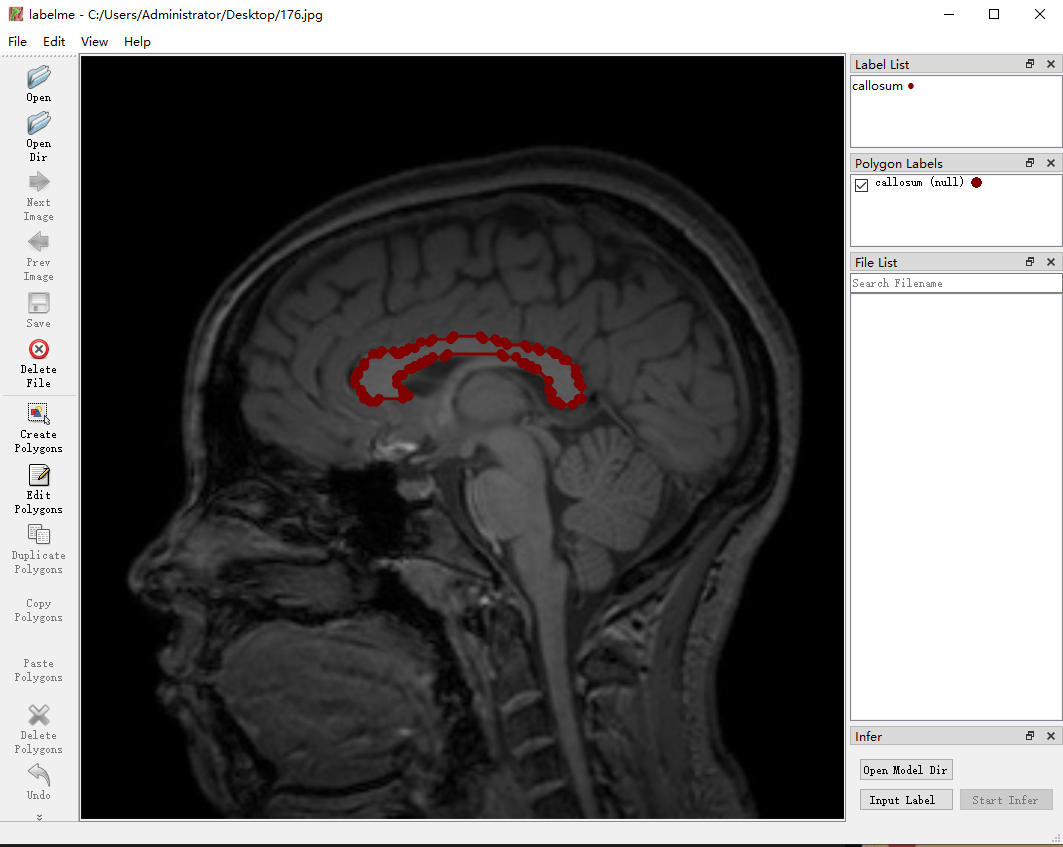The width and height of the screenshot is (1063, 847).
Task: Click the Open Model Dir button
Action: (906, 770)
